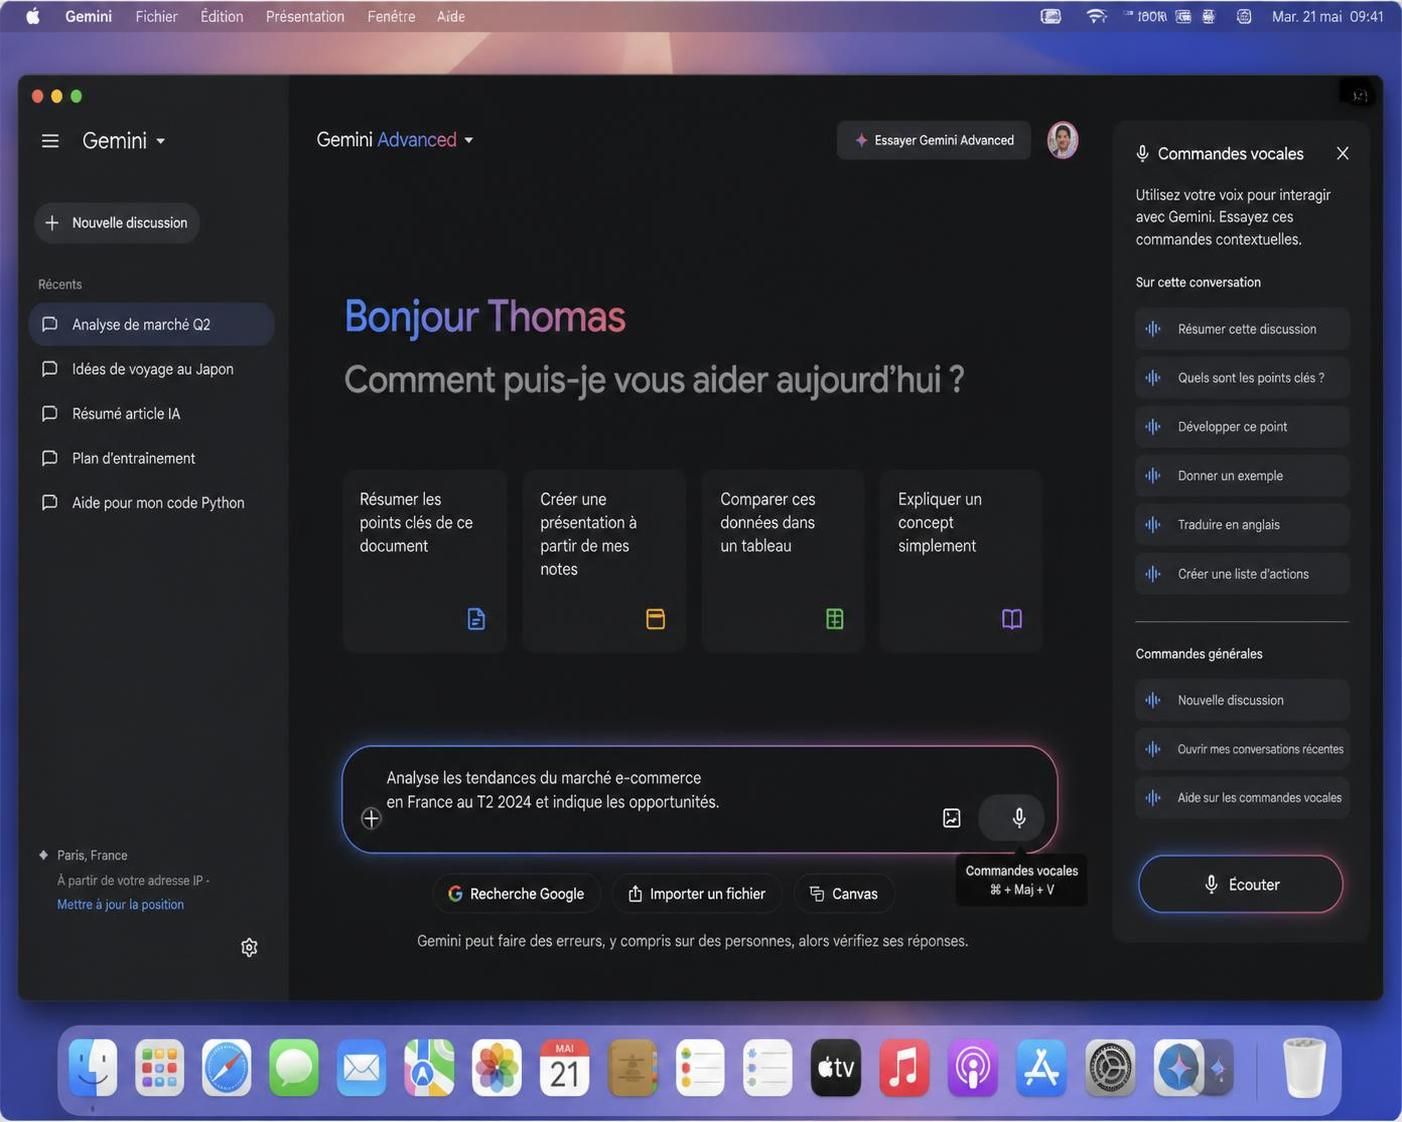Click the table icon on Comparer ces données card
This screenshot has height=1122, width=1402.
click(835, 619)
